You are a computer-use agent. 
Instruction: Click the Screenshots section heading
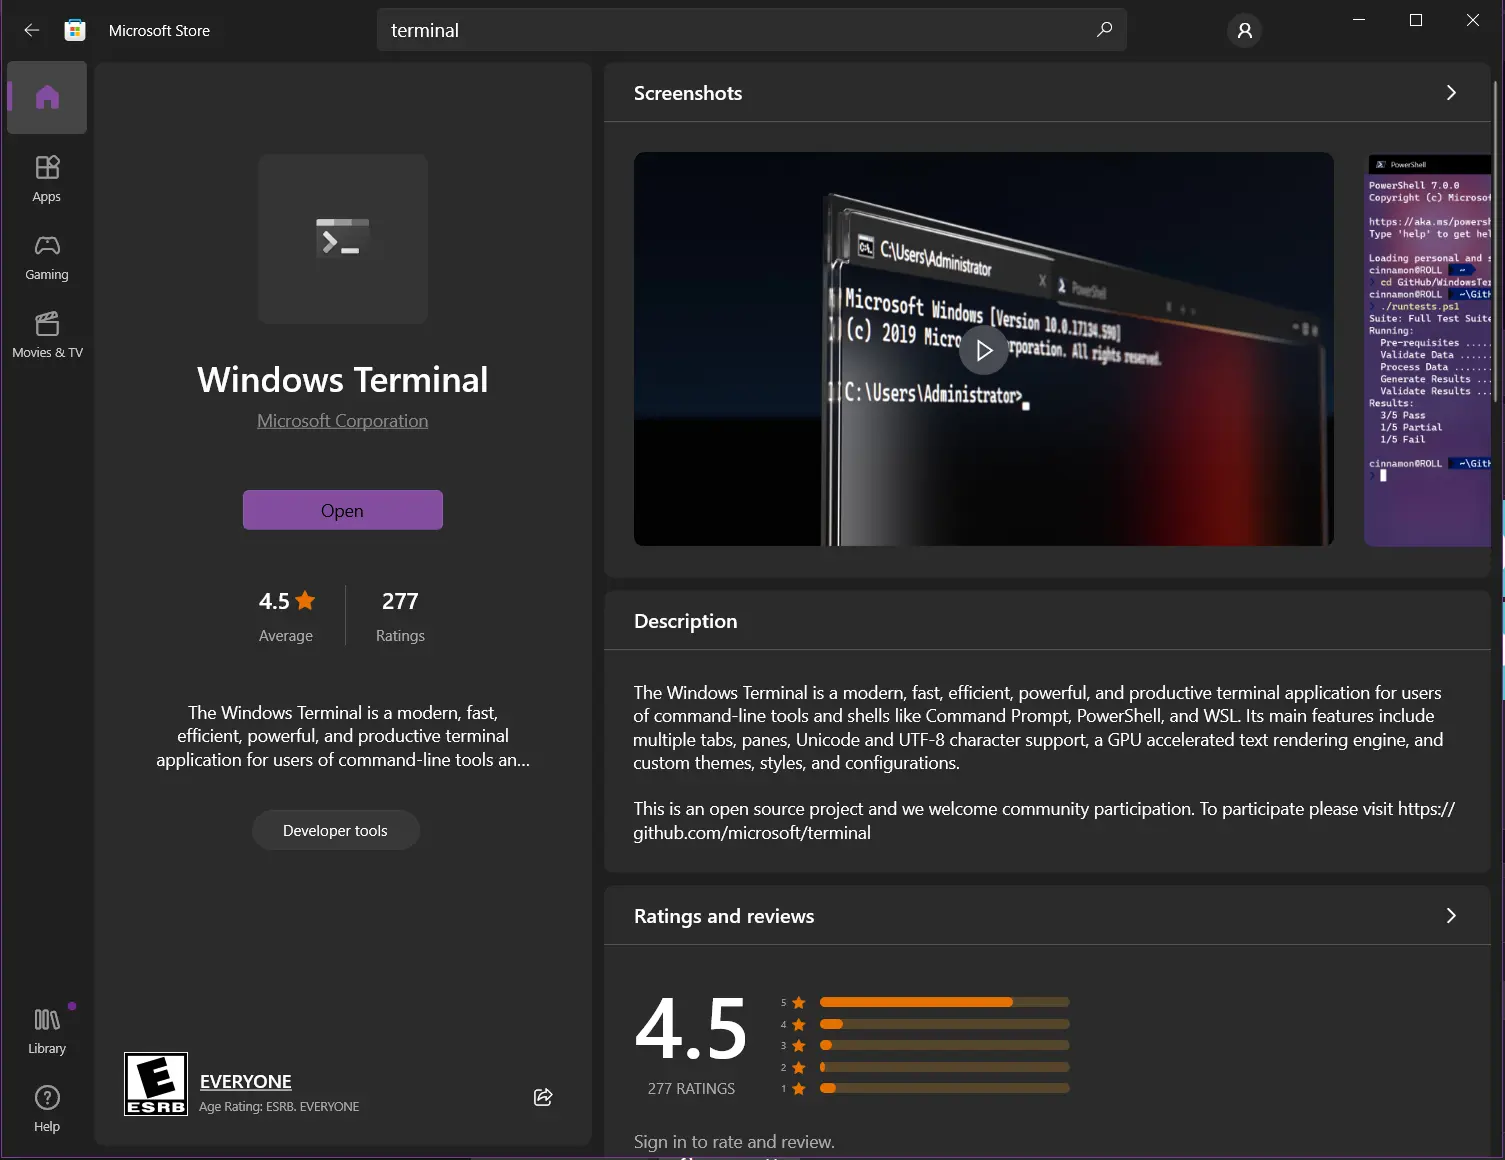click(x=688, y=93)
